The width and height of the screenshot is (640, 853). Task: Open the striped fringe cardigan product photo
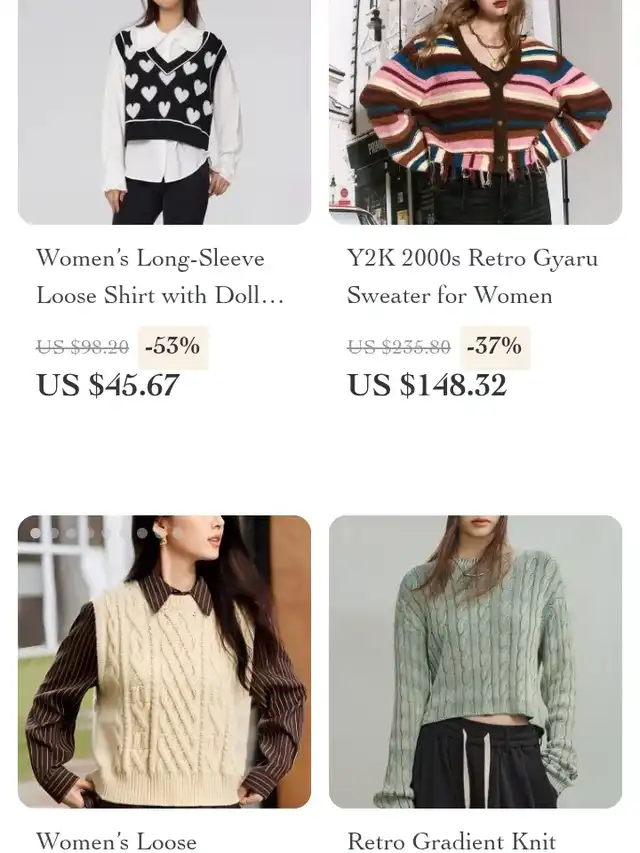(475, 112)
